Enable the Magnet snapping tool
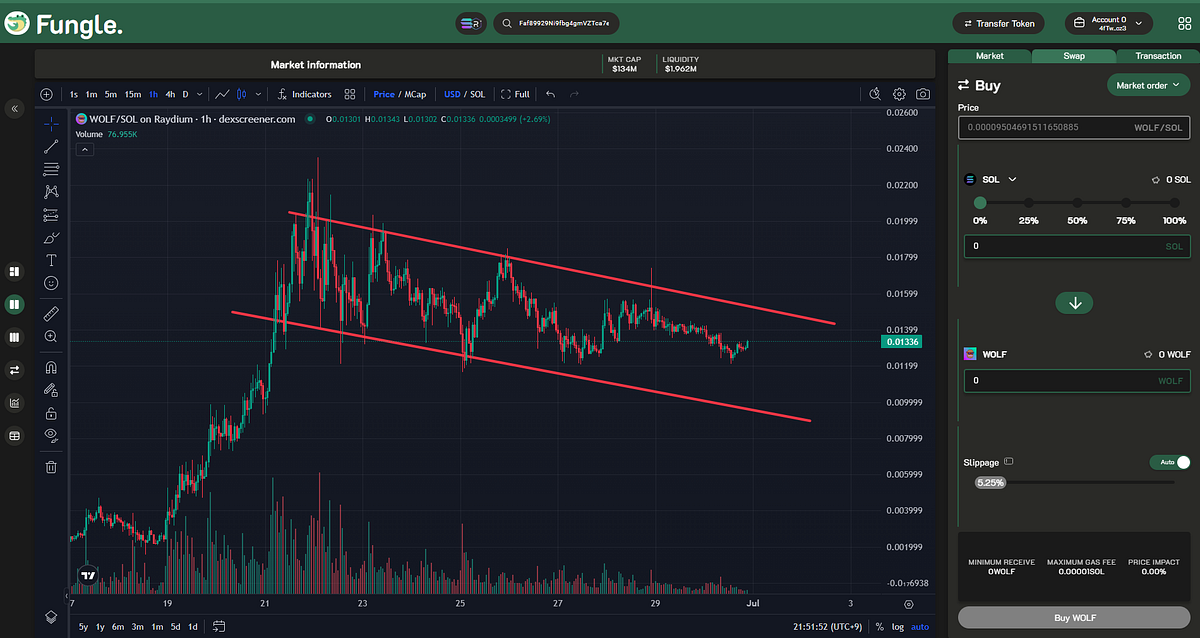 52,366
